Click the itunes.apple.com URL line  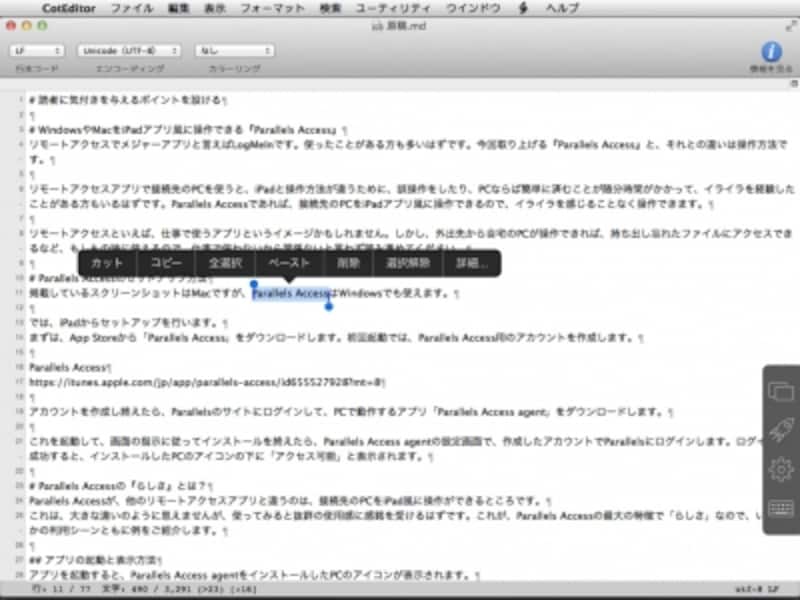point(206,382)
